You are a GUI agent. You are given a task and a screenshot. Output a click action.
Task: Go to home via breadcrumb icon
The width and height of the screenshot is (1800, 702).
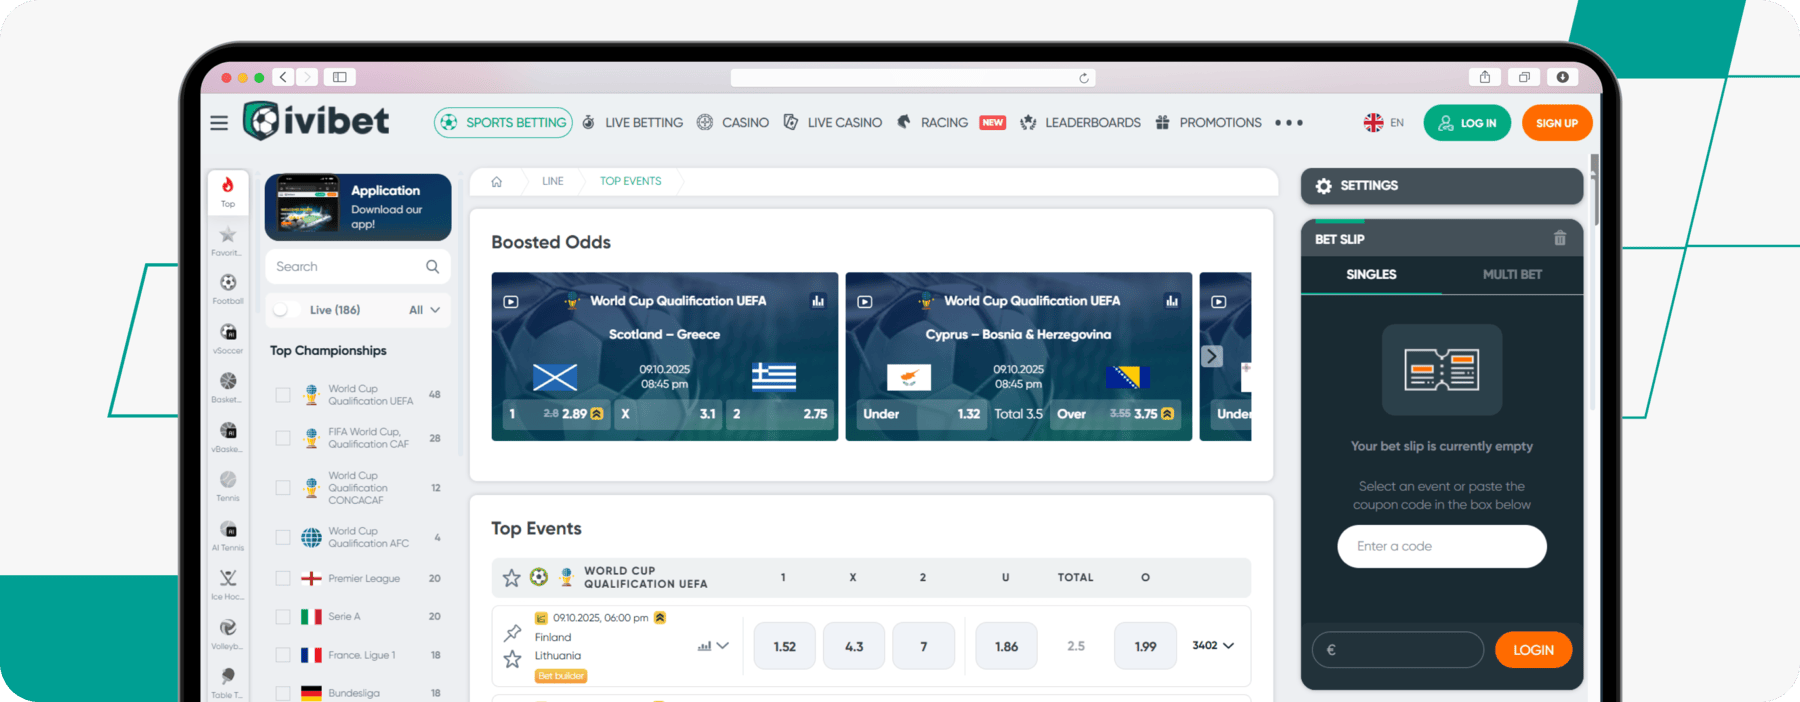coord(496,182)
